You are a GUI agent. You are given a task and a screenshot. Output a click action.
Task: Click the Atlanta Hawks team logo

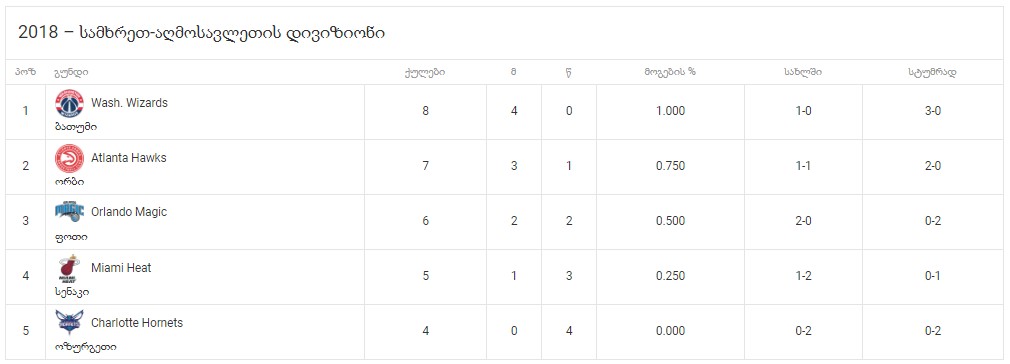pyautogui.click(x=70, y=158)
